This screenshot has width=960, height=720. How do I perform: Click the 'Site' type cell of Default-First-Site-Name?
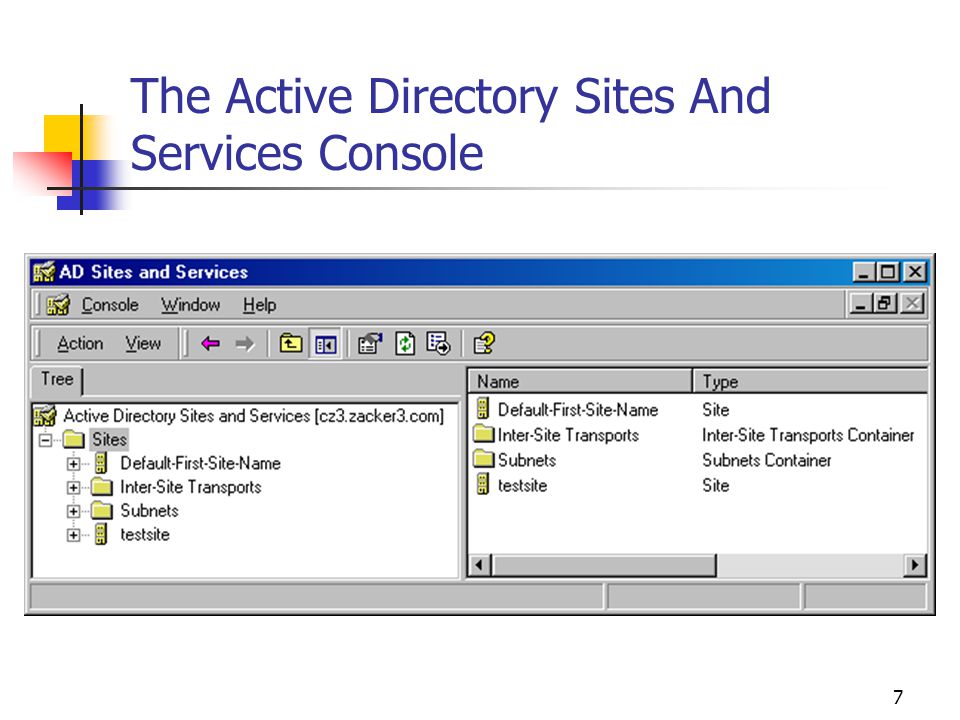pyautogui.click(x=716, y=410)
